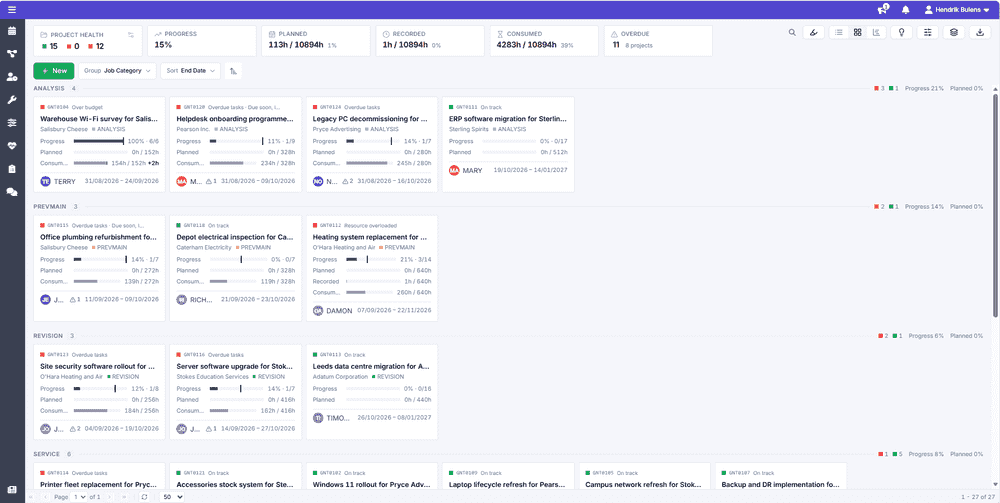Click 'Adatum Corporation' client name

[x=340, y=377]
